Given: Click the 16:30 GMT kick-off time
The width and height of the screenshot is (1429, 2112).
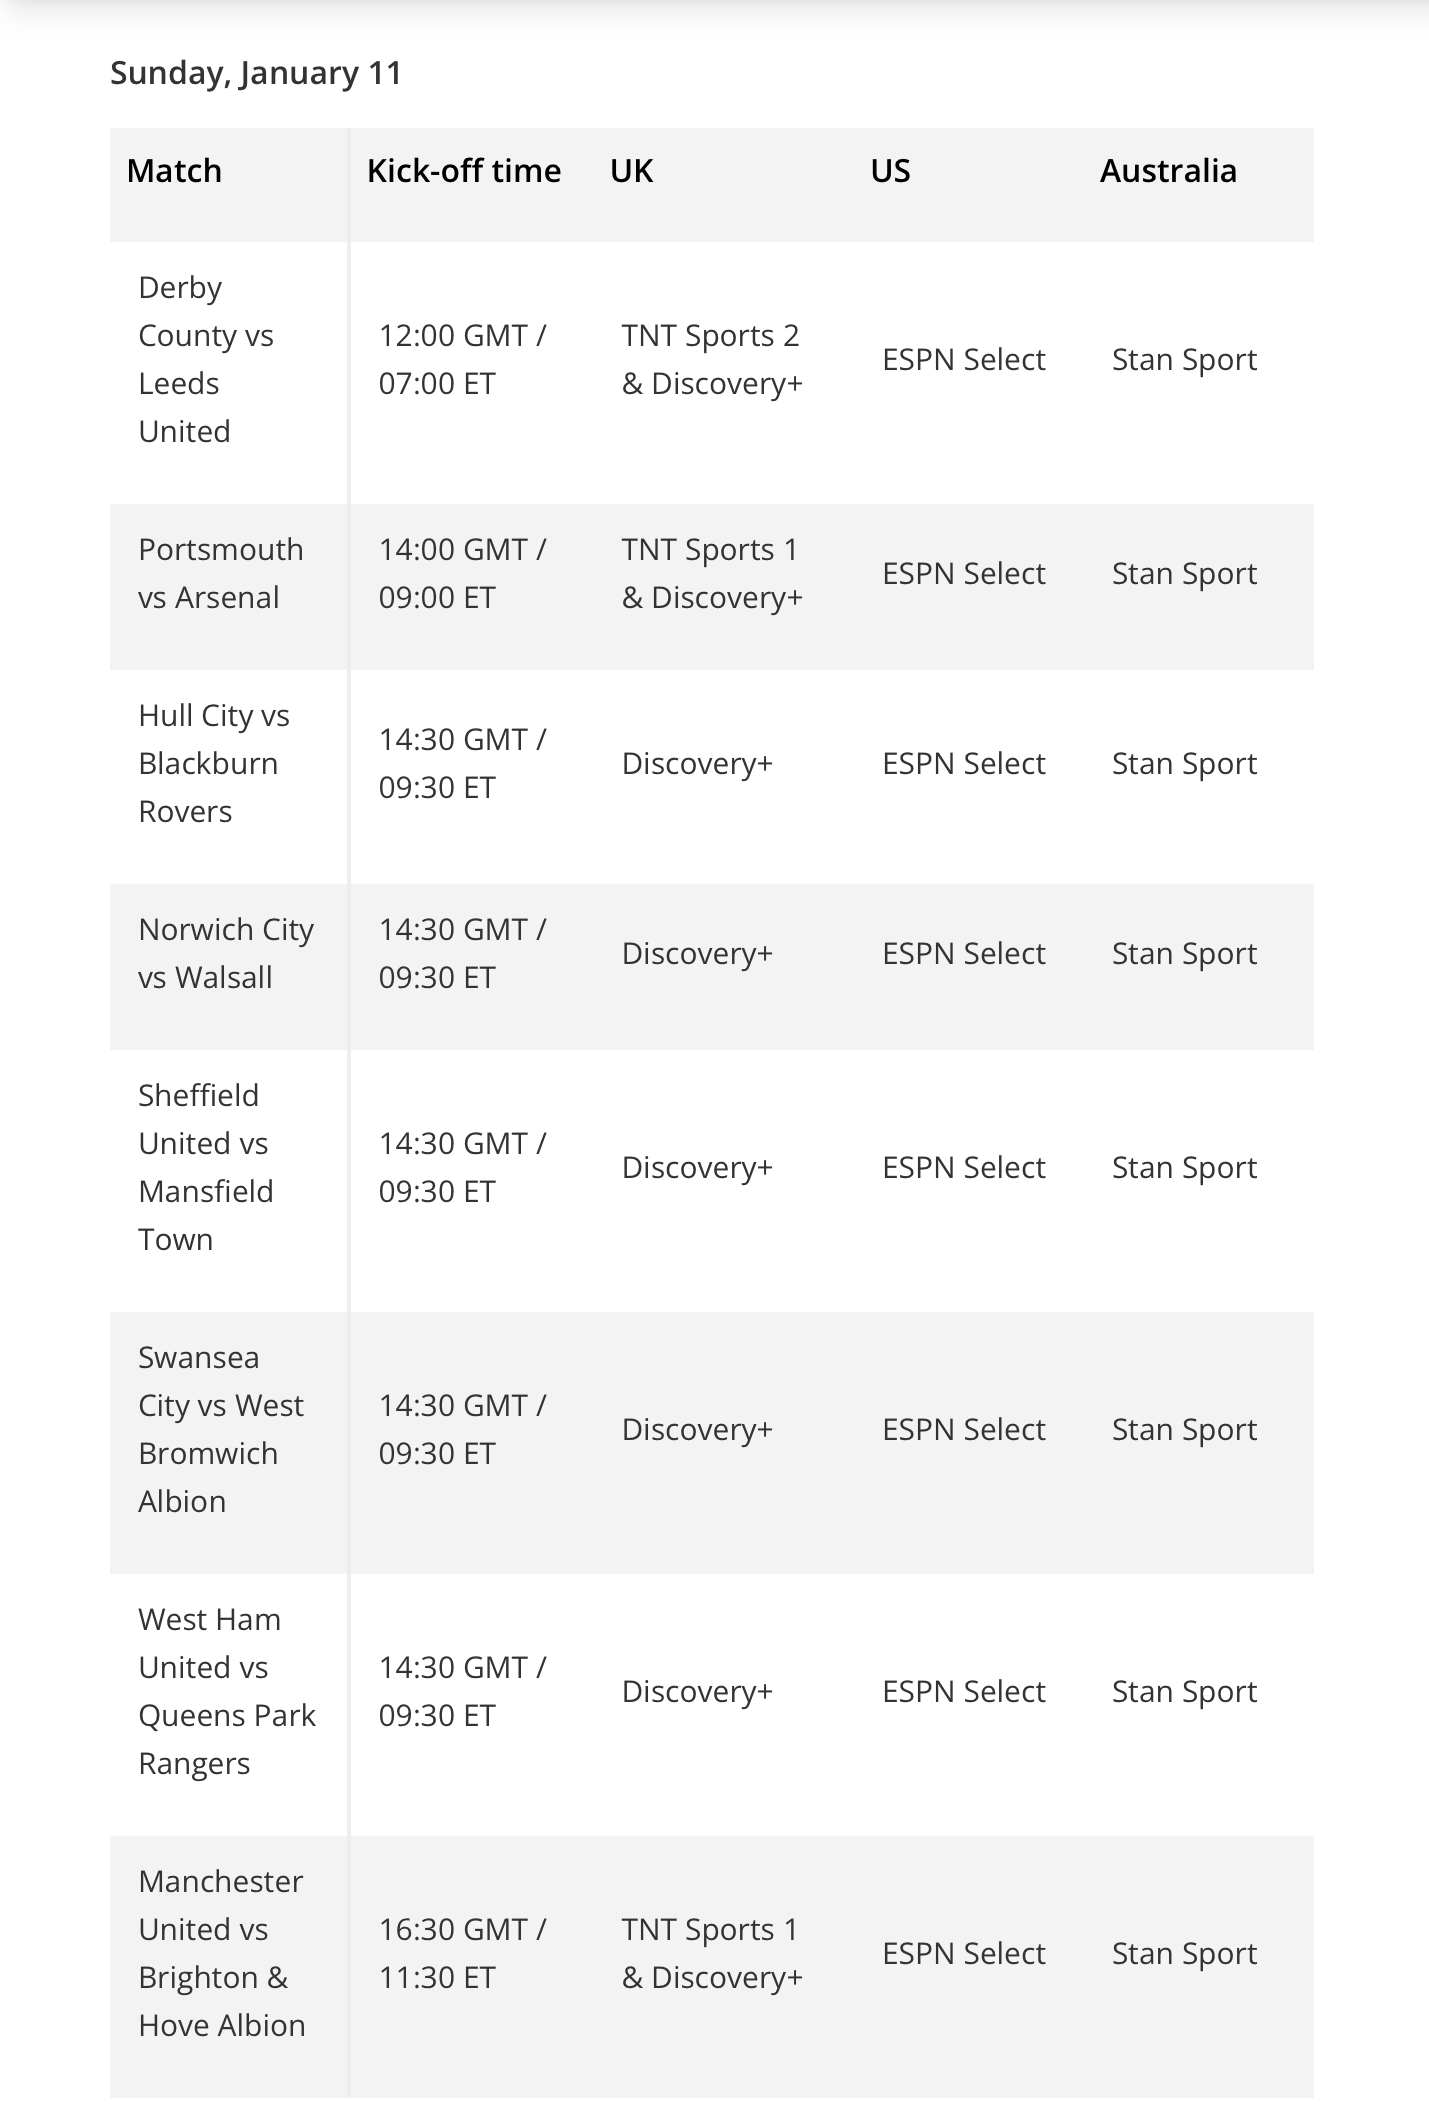Looking at the screenshot, I should coord(462,1953).
